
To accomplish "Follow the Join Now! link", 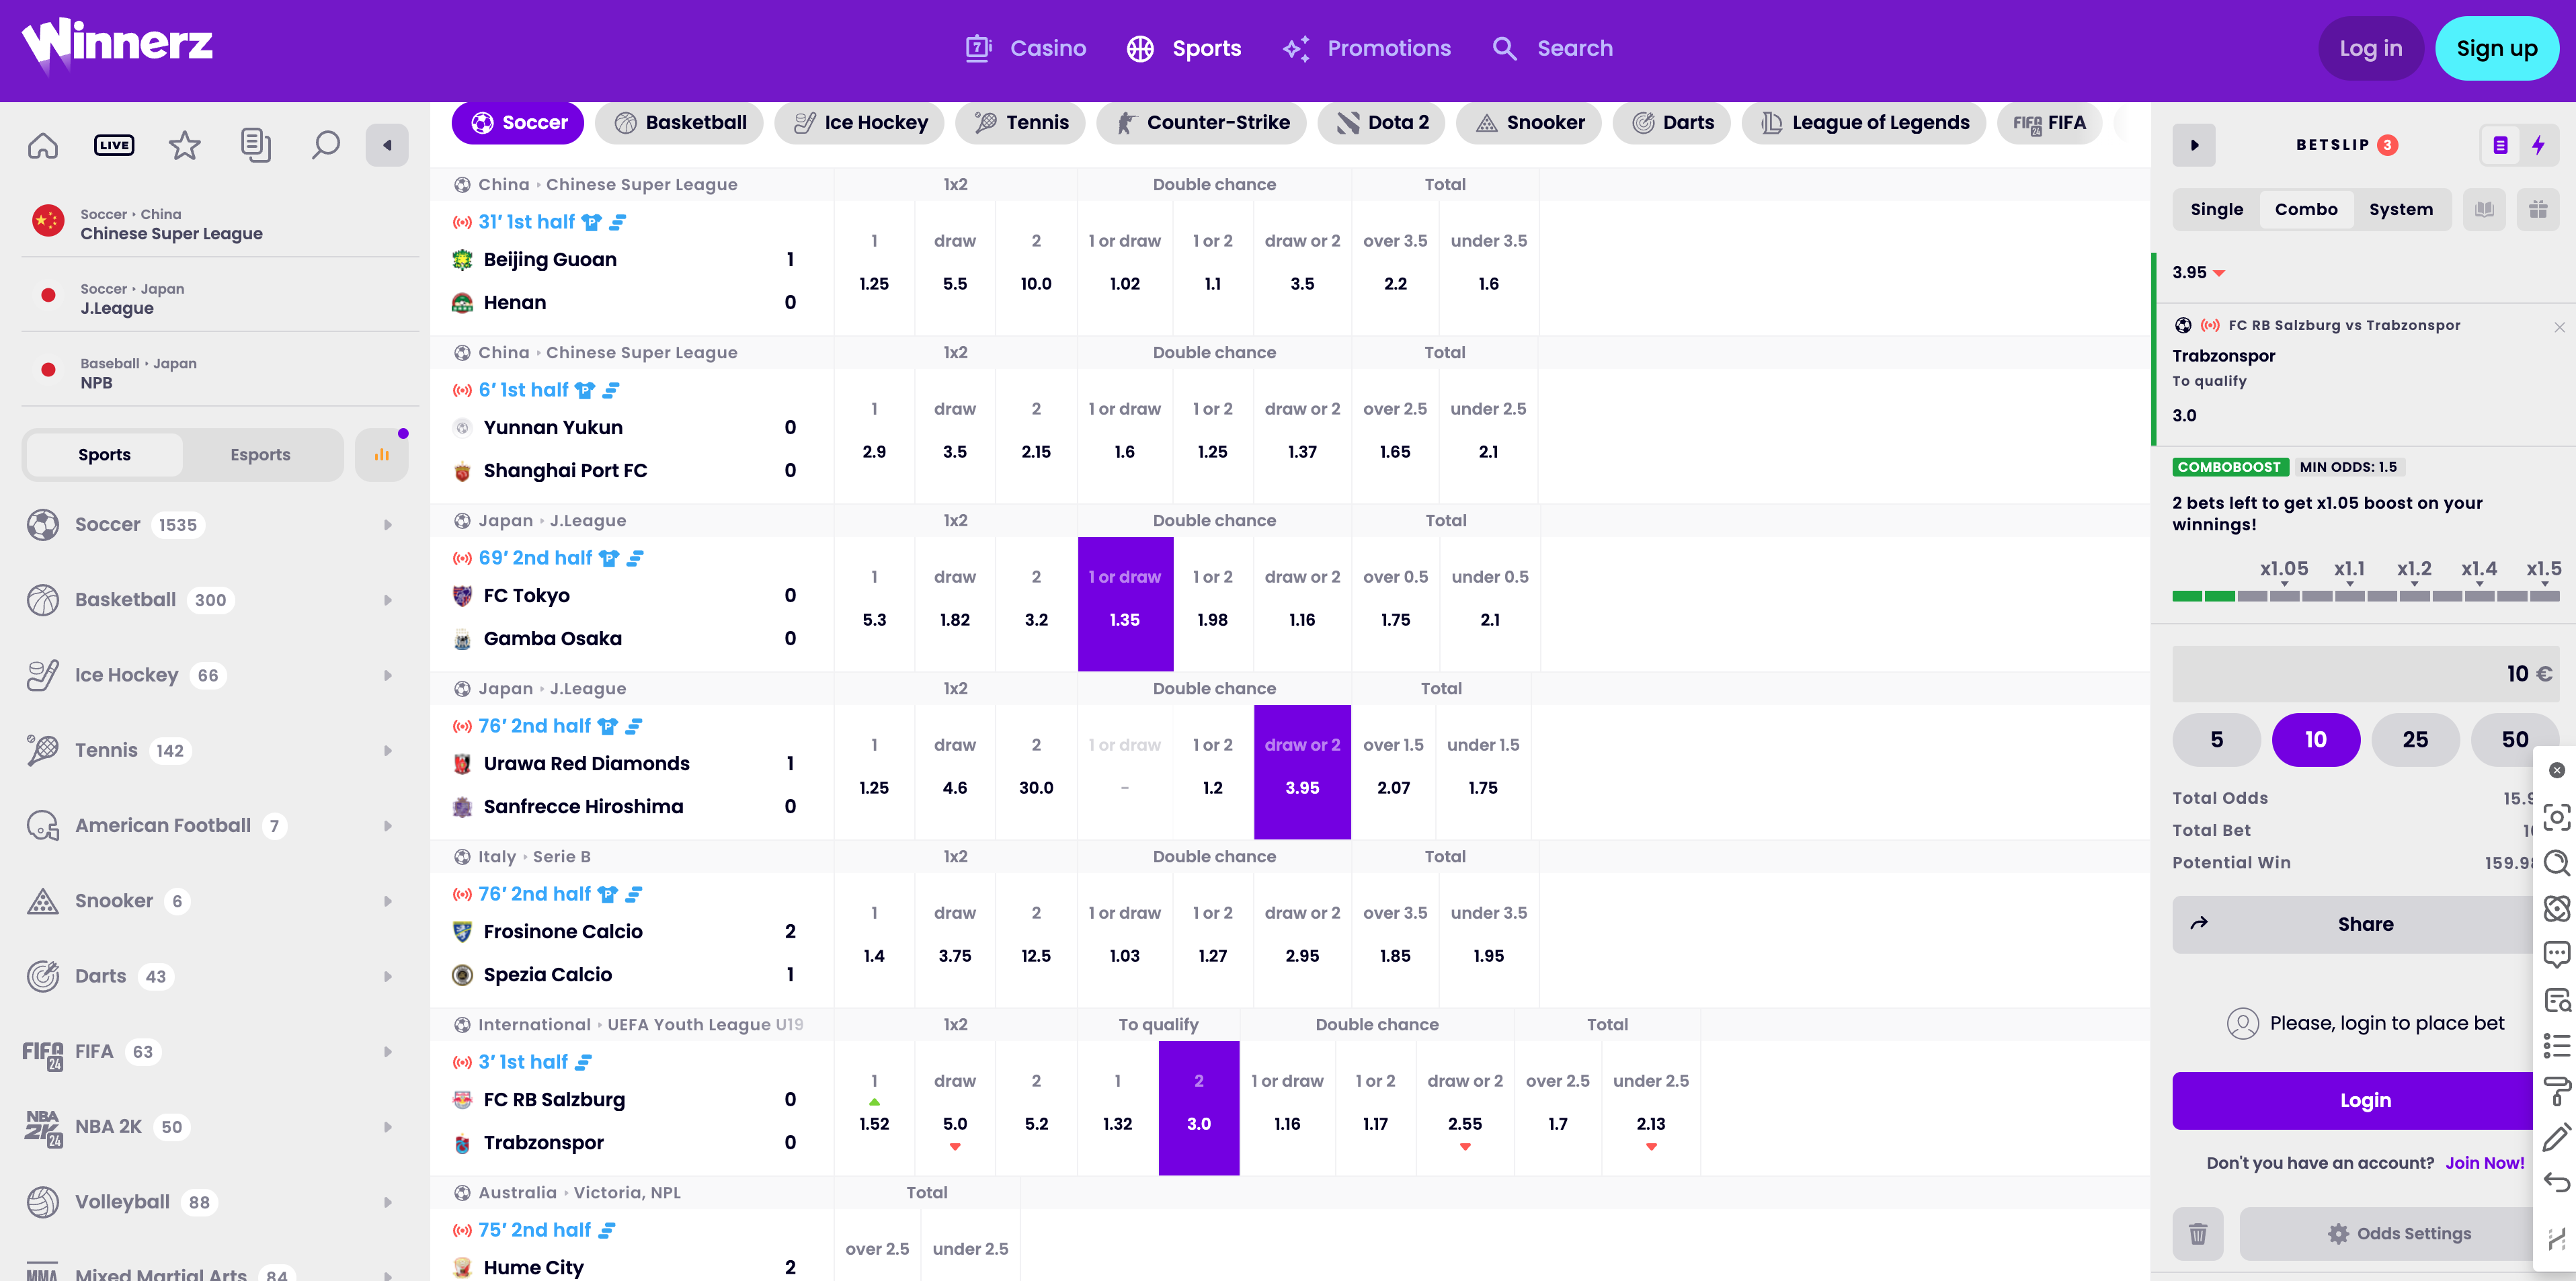I will 2484,1163.
